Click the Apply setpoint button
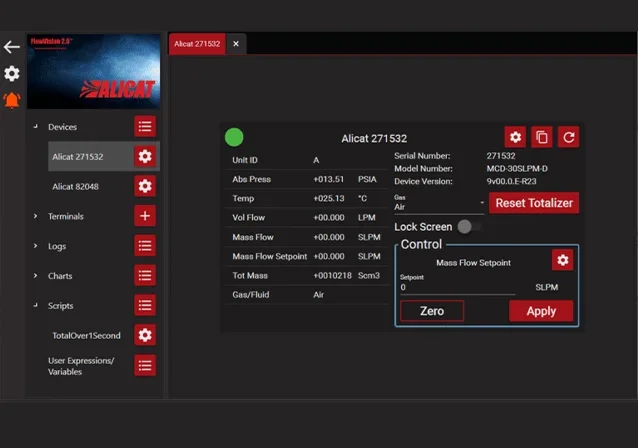 [x=541, y=311]
